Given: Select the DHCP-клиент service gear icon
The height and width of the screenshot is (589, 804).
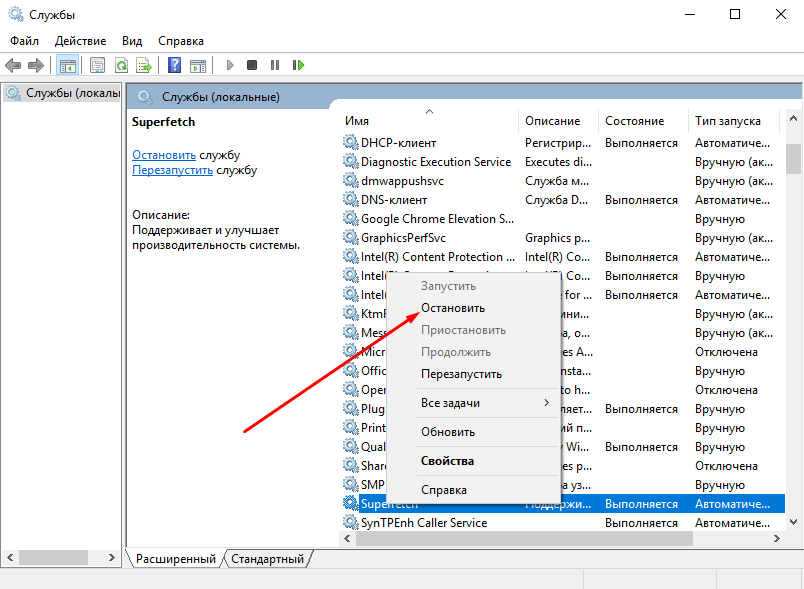Looking at the screenshot, I should click(x=351, y=142).
